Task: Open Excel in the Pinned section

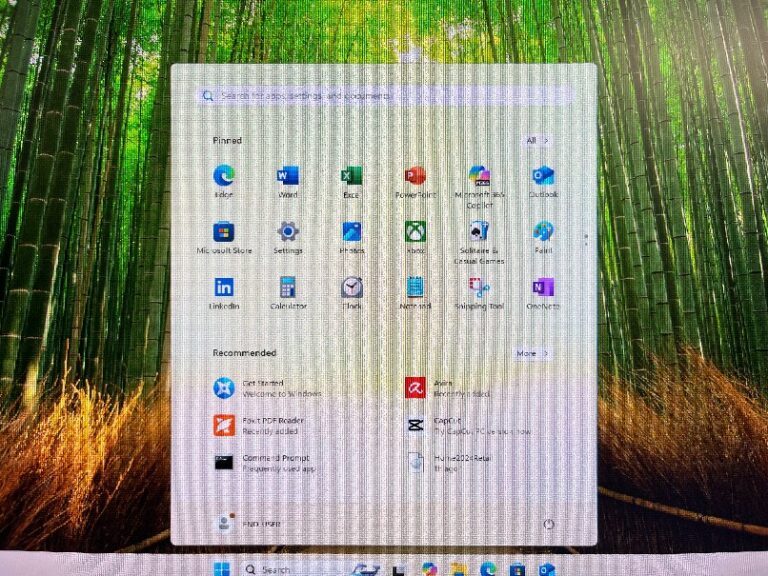Action: (351, 177)
